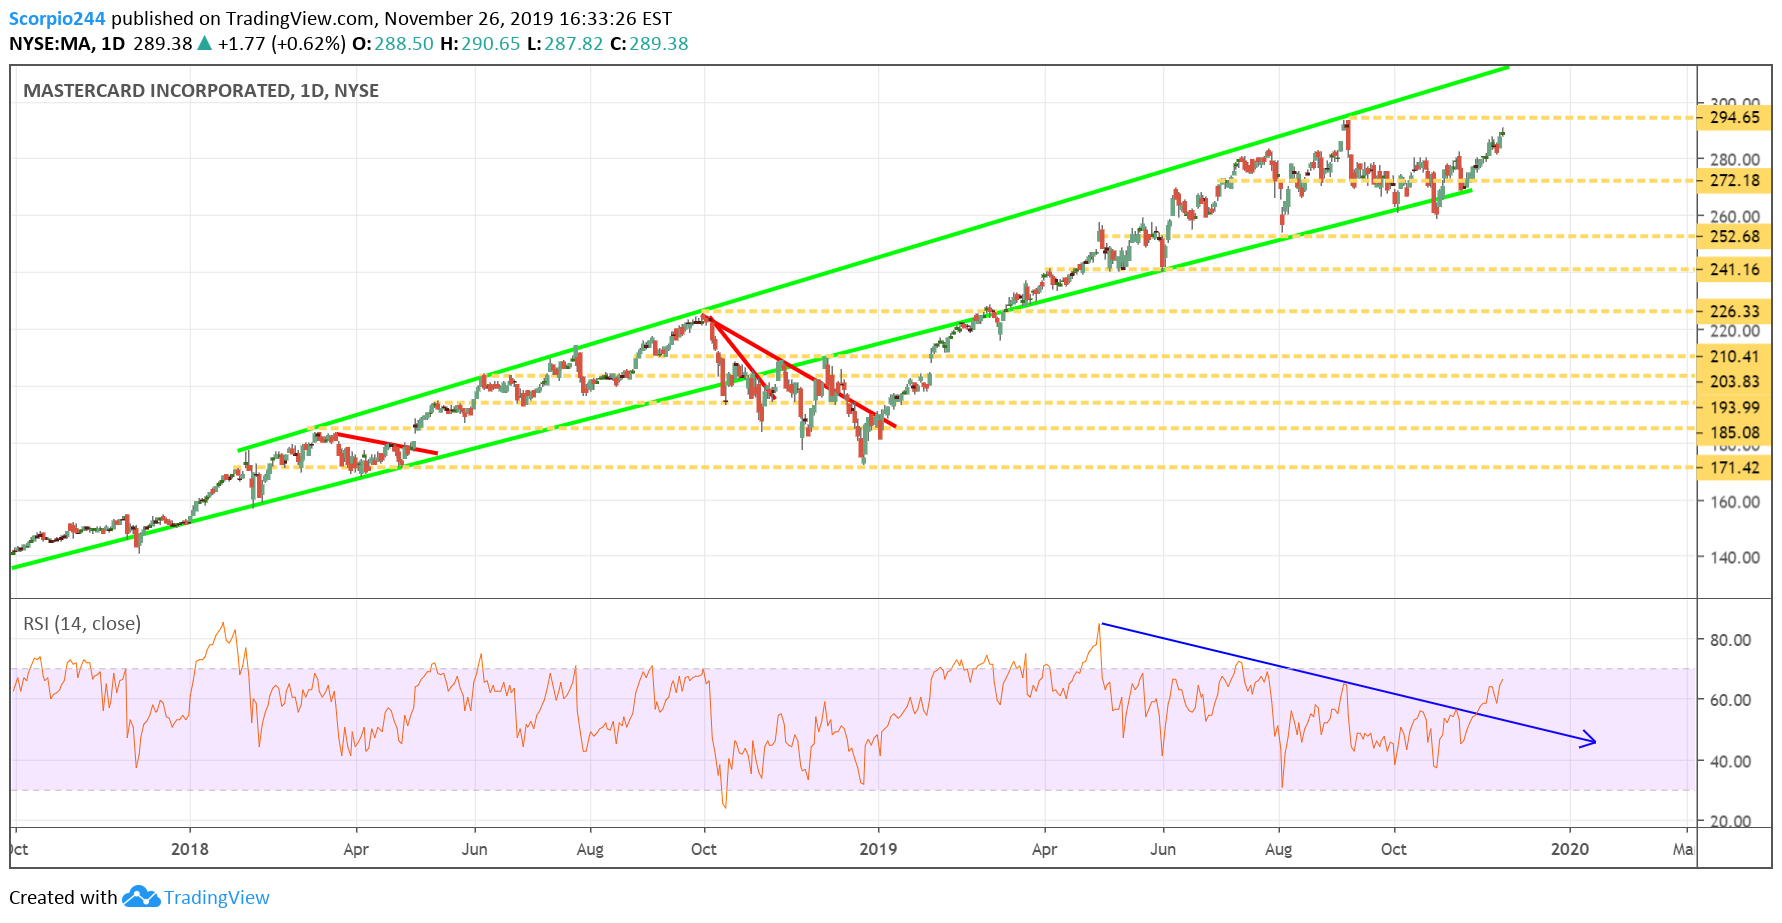The image size is (1782, 923).
Task: Click the 80.00 RSI scale label
Action: [x=1730, y=640]
